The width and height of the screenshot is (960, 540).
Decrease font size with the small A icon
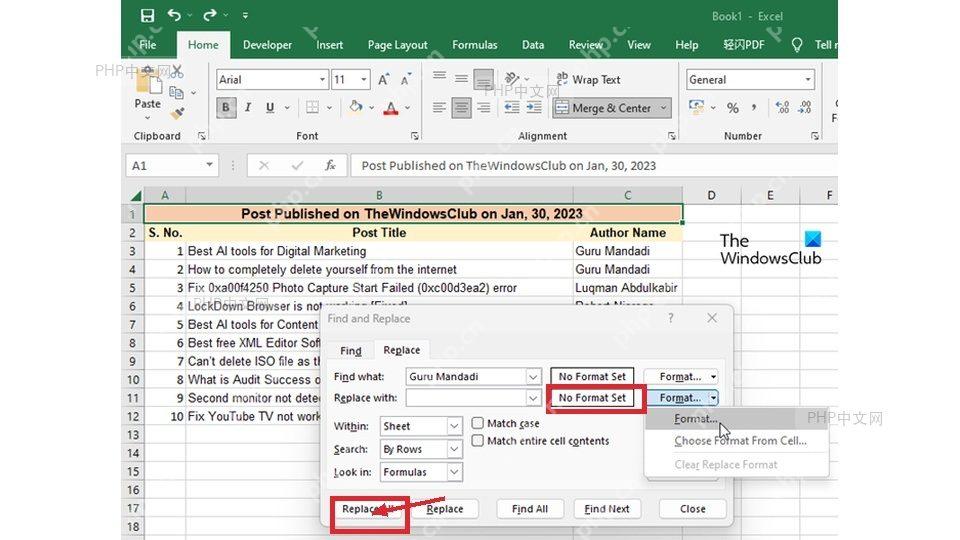pyautogui.click(x=405, y=80)
